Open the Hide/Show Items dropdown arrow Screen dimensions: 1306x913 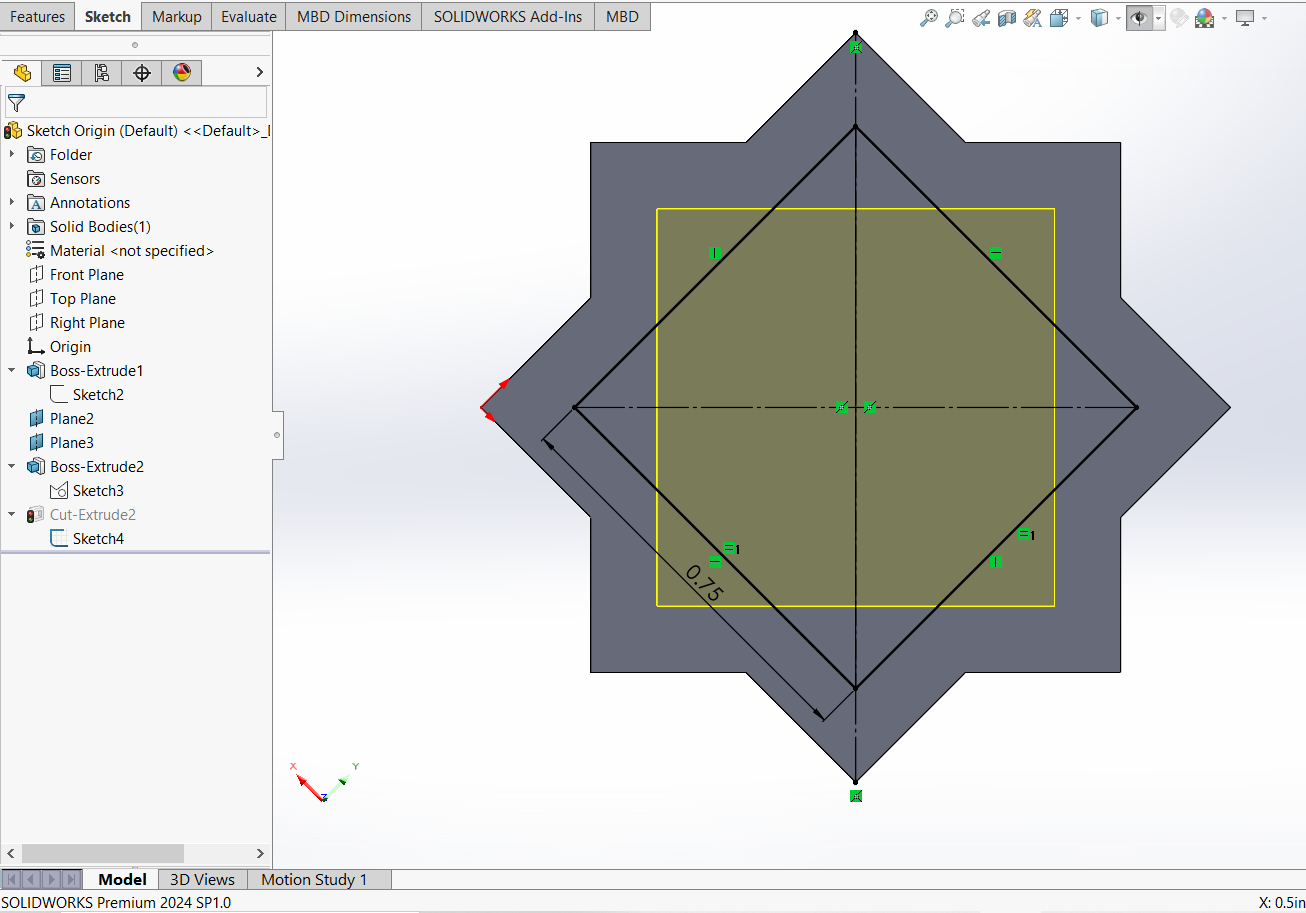tap(1158, 18)
